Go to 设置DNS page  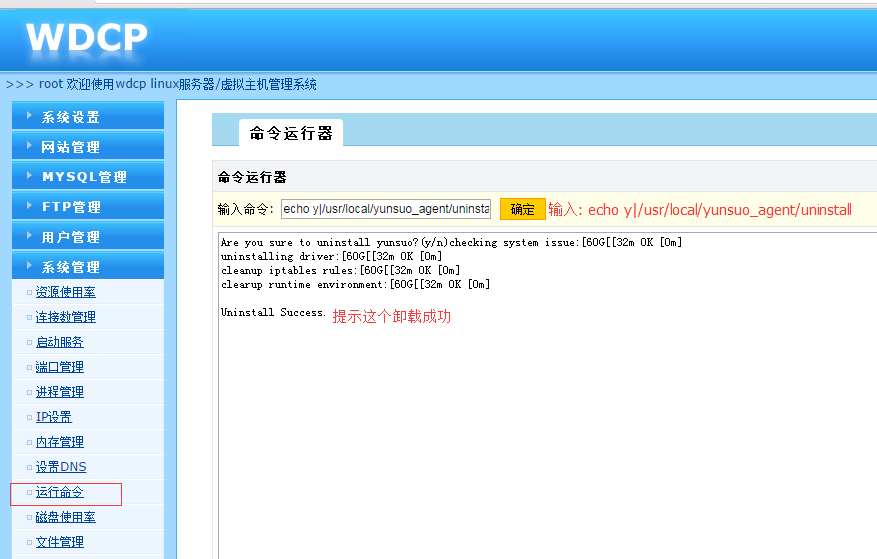pos(60,467)
